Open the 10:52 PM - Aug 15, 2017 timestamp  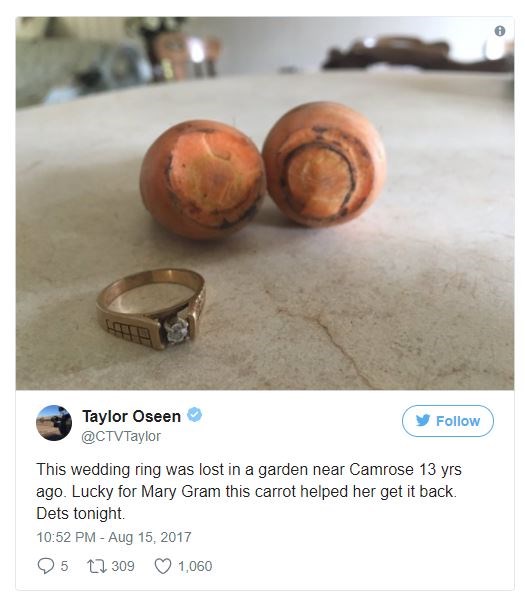(114, 537)
